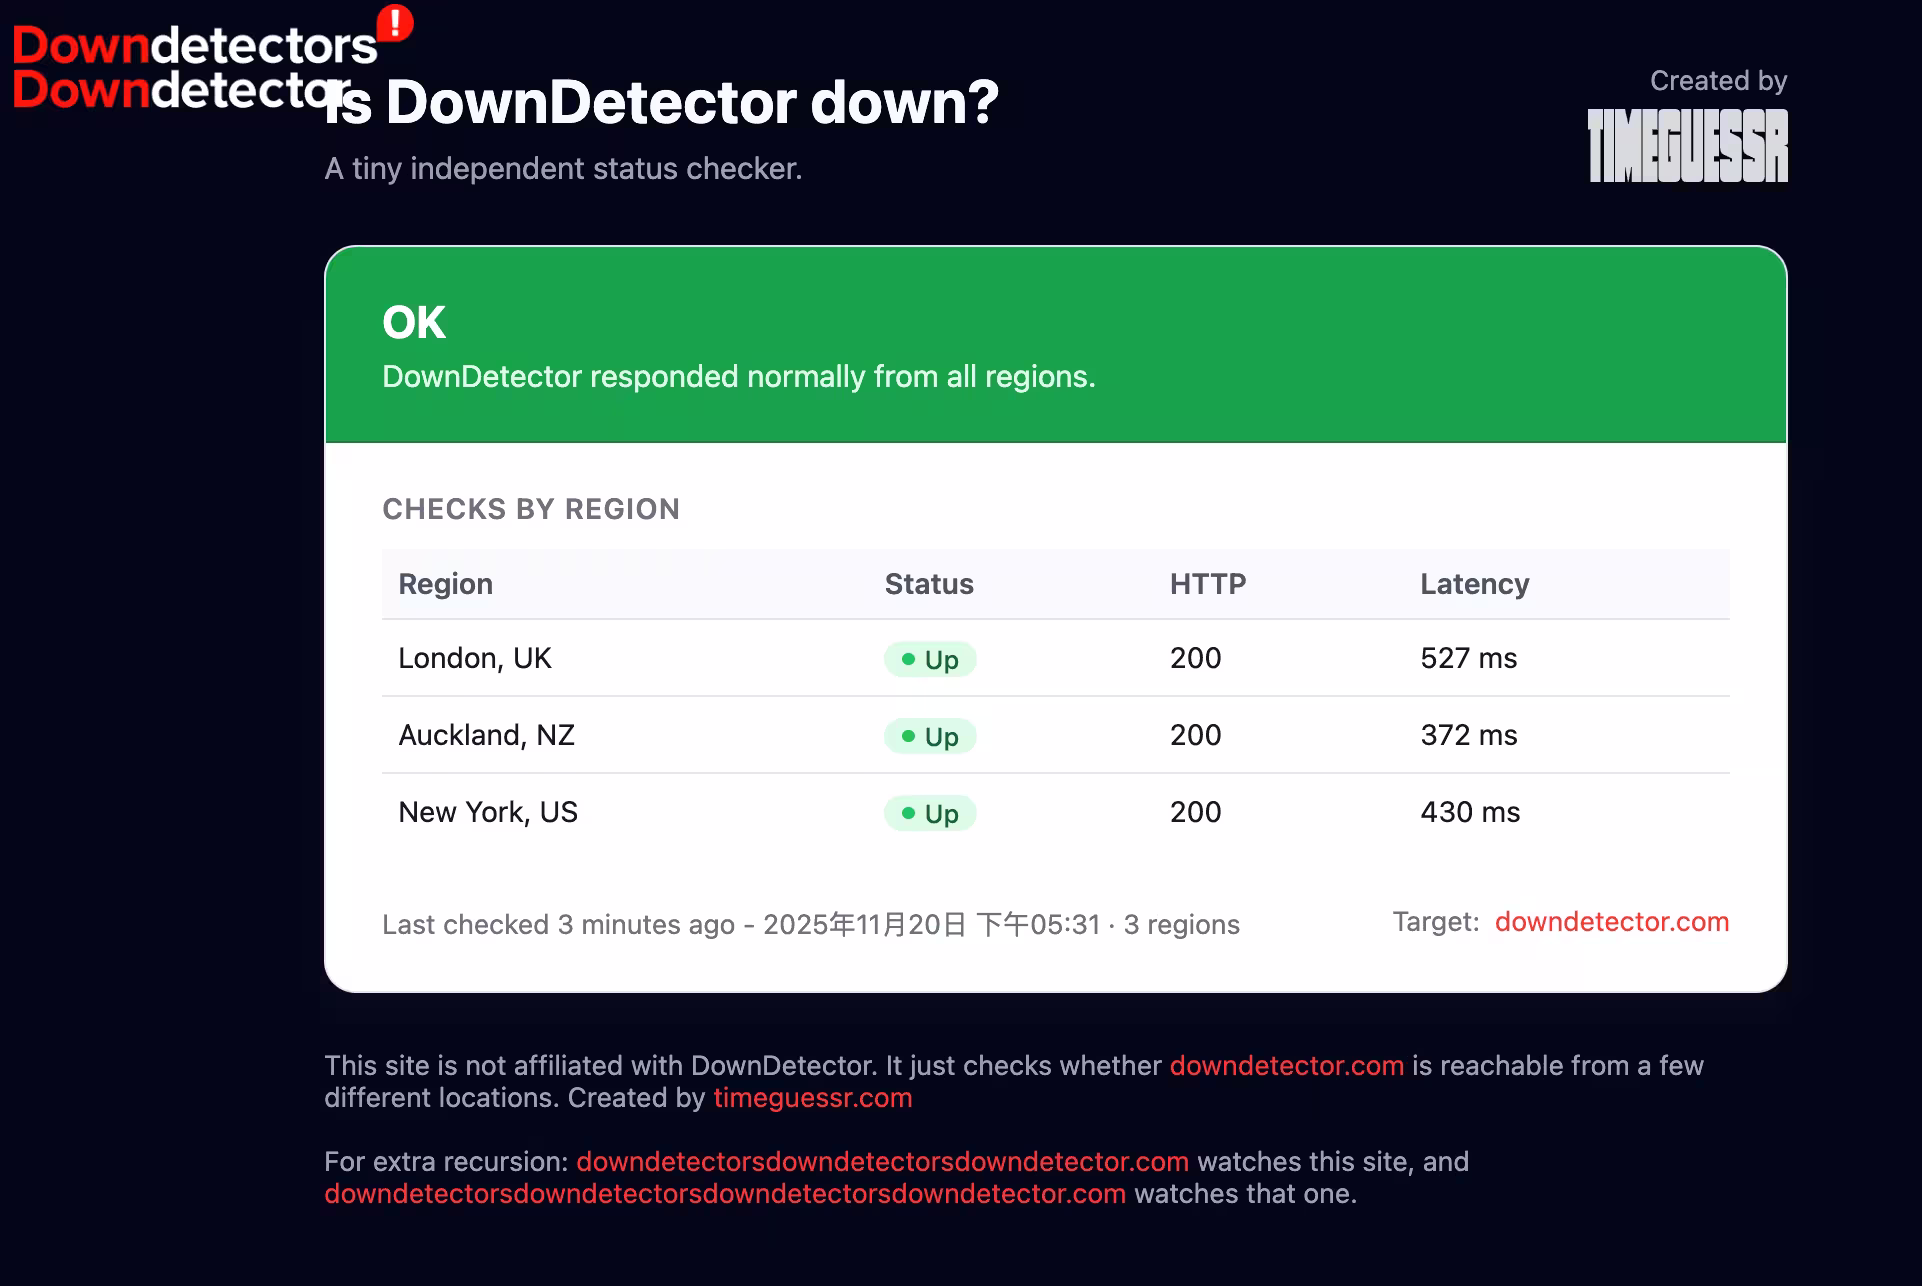Click the Status column header

(x=929, y=584)
